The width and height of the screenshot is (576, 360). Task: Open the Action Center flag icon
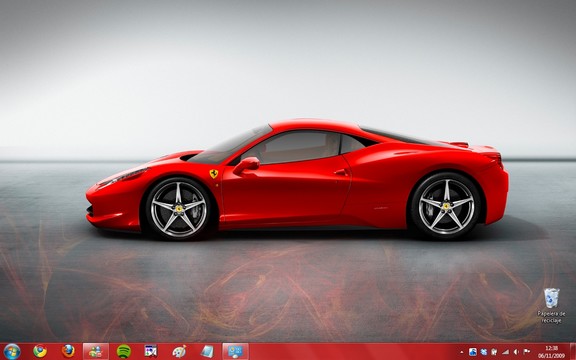pos(526,352)
